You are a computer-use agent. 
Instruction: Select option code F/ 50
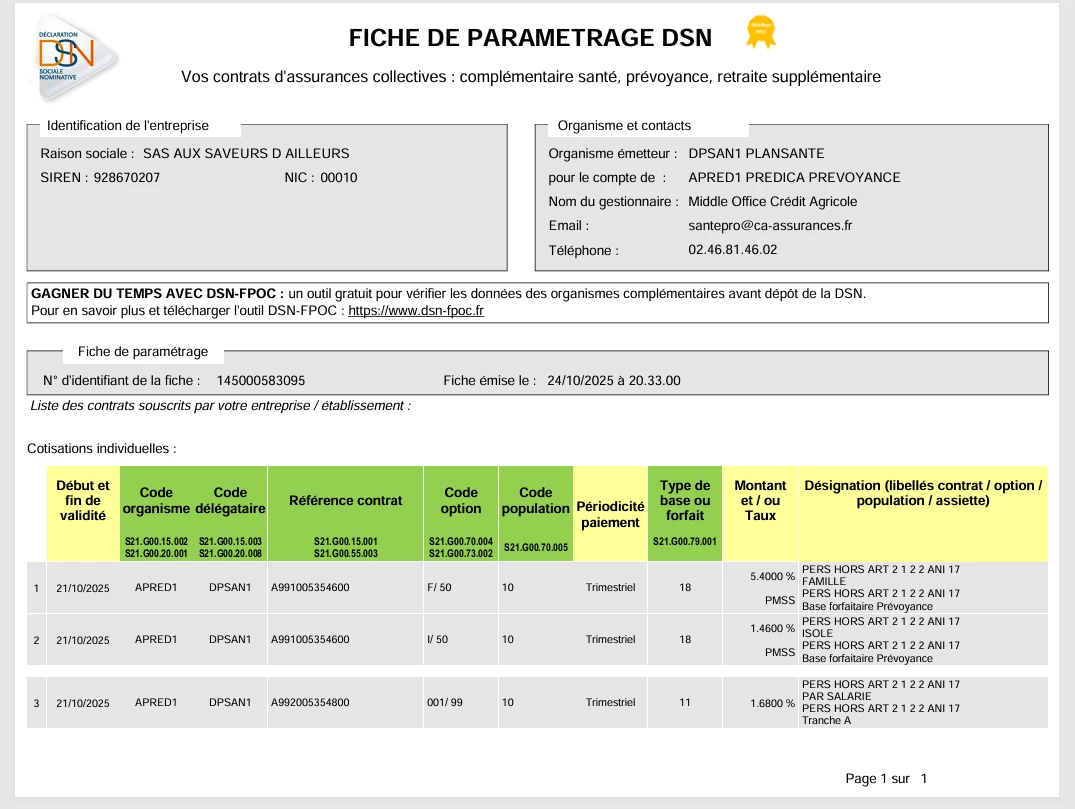coord(439,588)
